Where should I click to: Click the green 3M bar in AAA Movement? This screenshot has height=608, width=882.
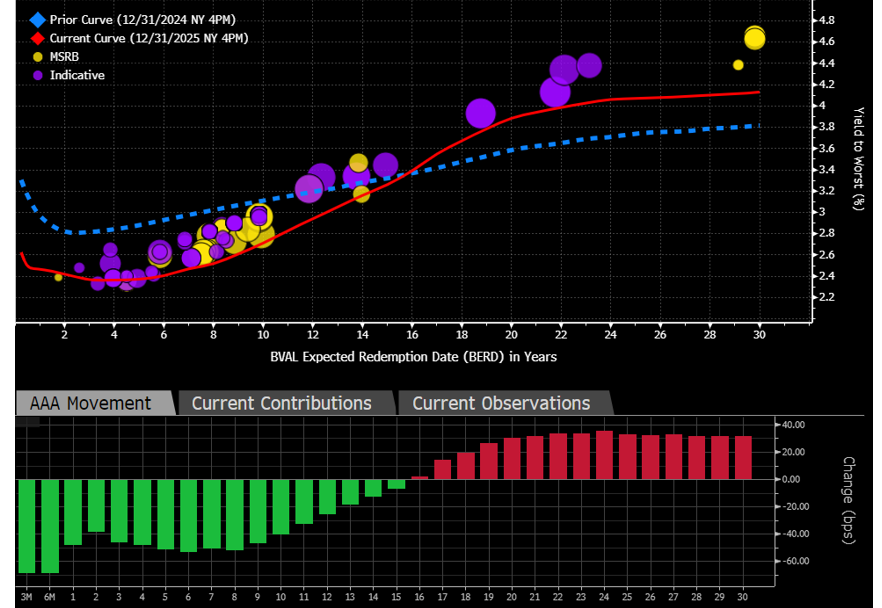click(x=26, y=526)
